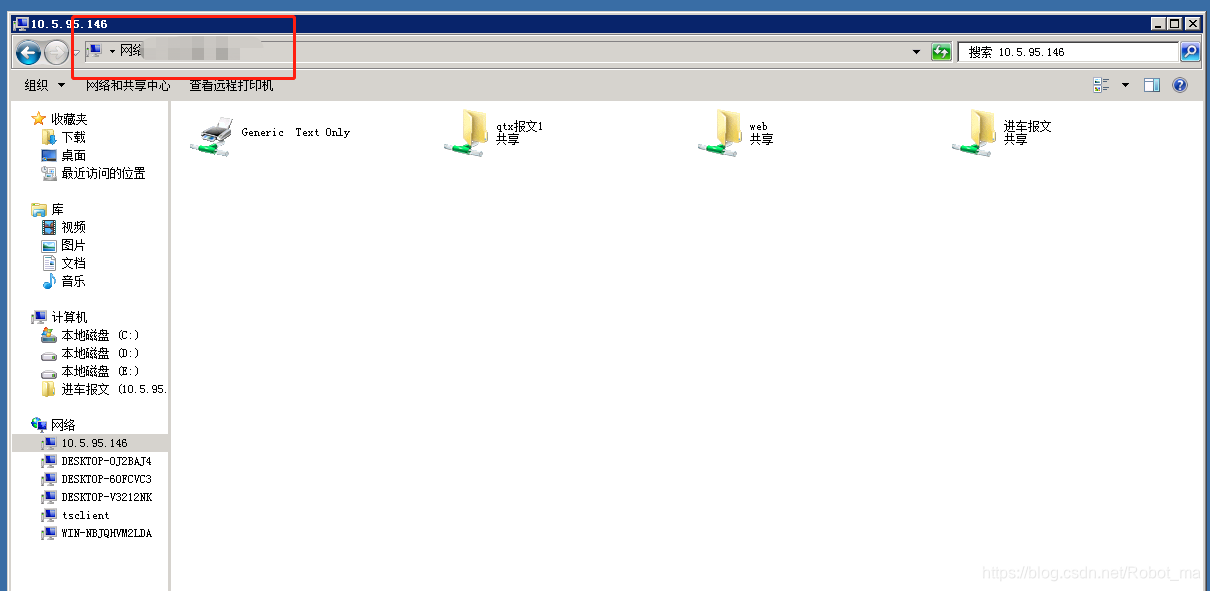
Task: Minimize the 10.5.95.146 window
Action: tap(1158, 23)
